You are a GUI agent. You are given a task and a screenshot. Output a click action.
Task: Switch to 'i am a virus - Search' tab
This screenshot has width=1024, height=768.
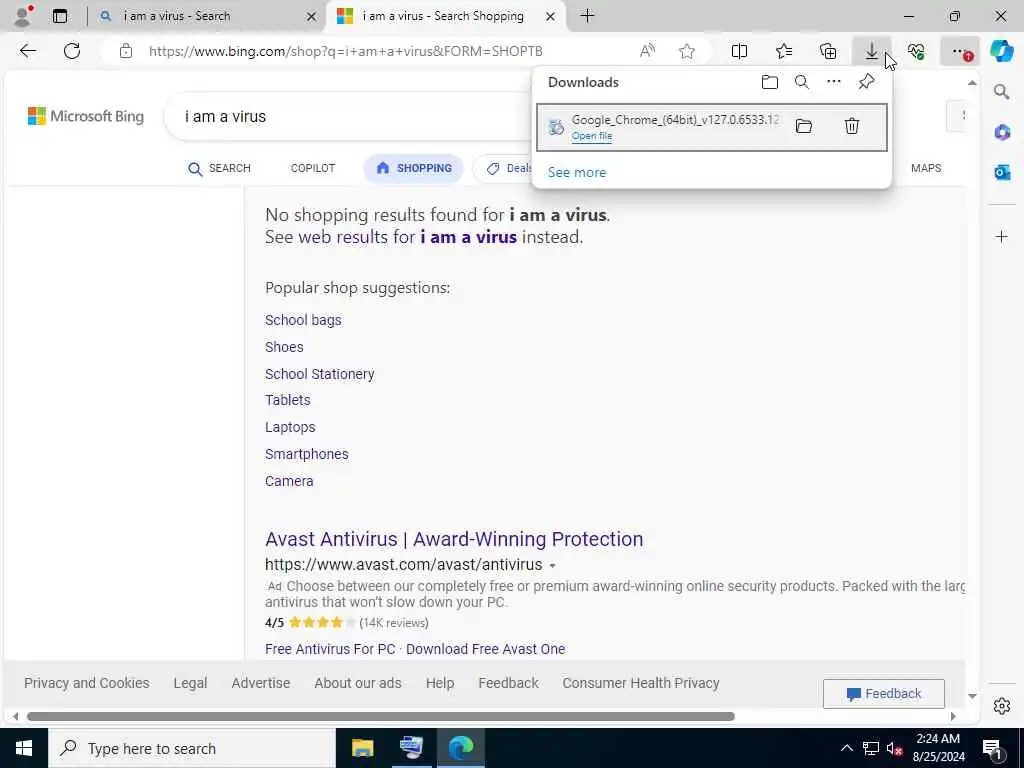pos(204,16)
